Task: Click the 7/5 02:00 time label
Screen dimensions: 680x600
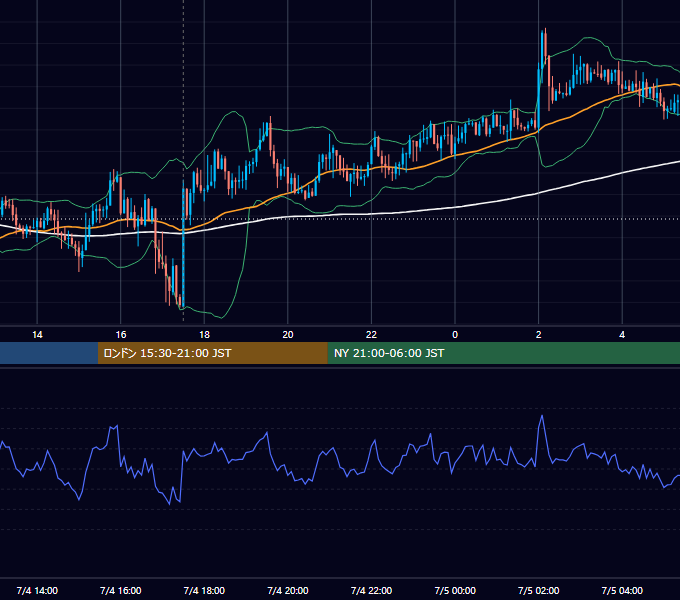Action: [539, 590]
